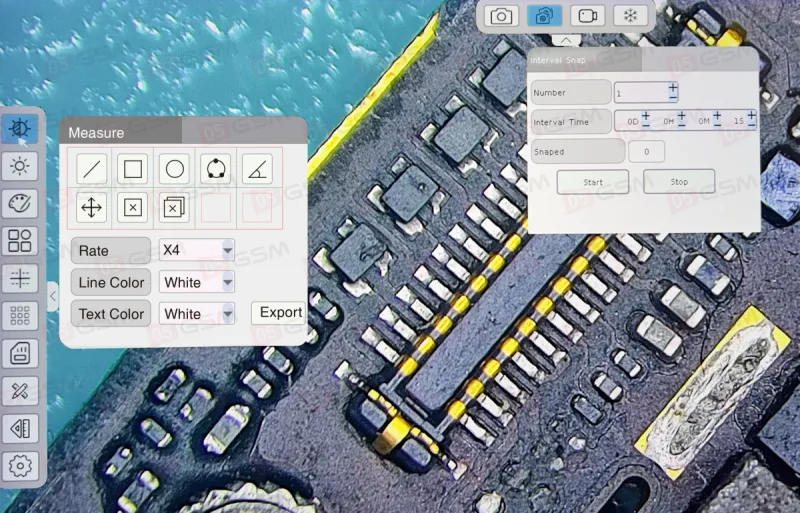Select the angle measurement tool
800x513 pixels.
coord(257,169)
